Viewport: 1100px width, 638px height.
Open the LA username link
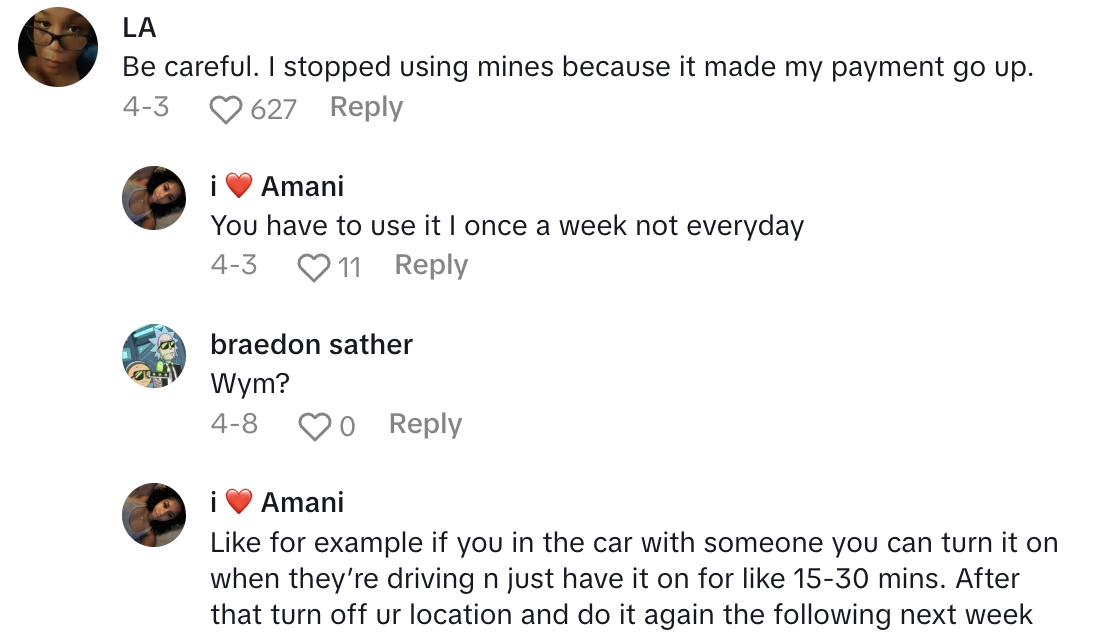click(139, 28)
